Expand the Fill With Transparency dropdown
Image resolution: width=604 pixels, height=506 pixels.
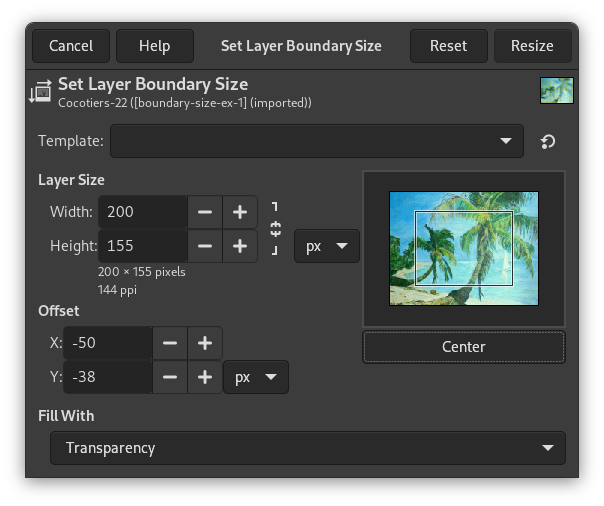point(307,448)
